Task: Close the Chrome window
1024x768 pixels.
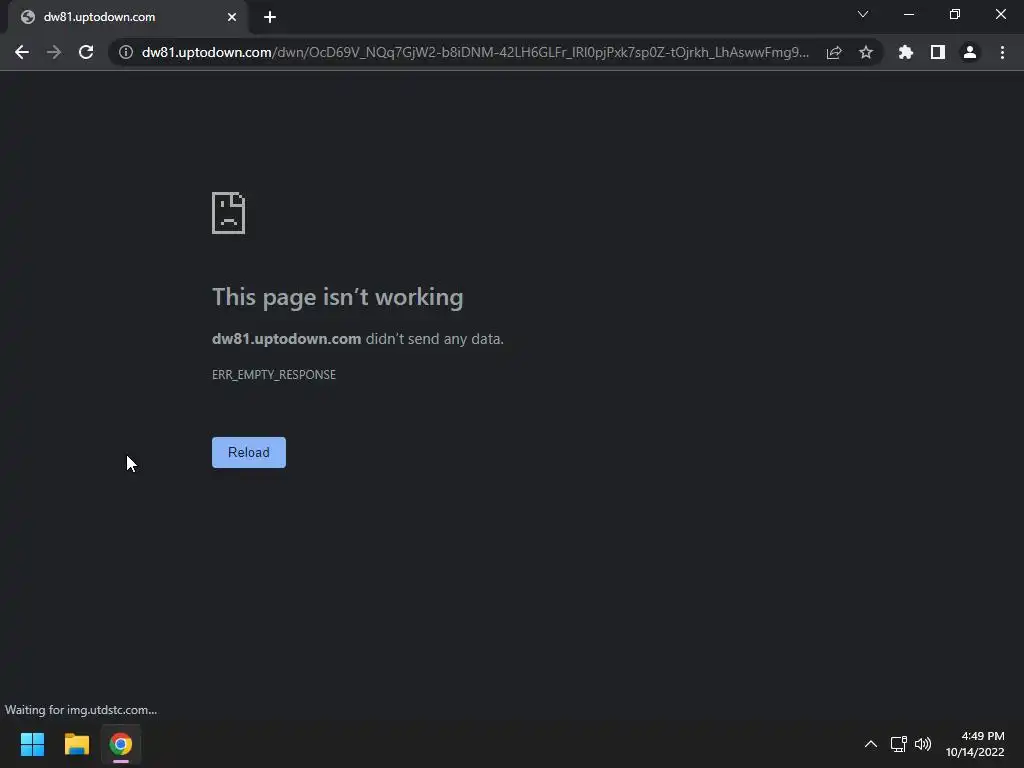Action: pos(1000,14)
